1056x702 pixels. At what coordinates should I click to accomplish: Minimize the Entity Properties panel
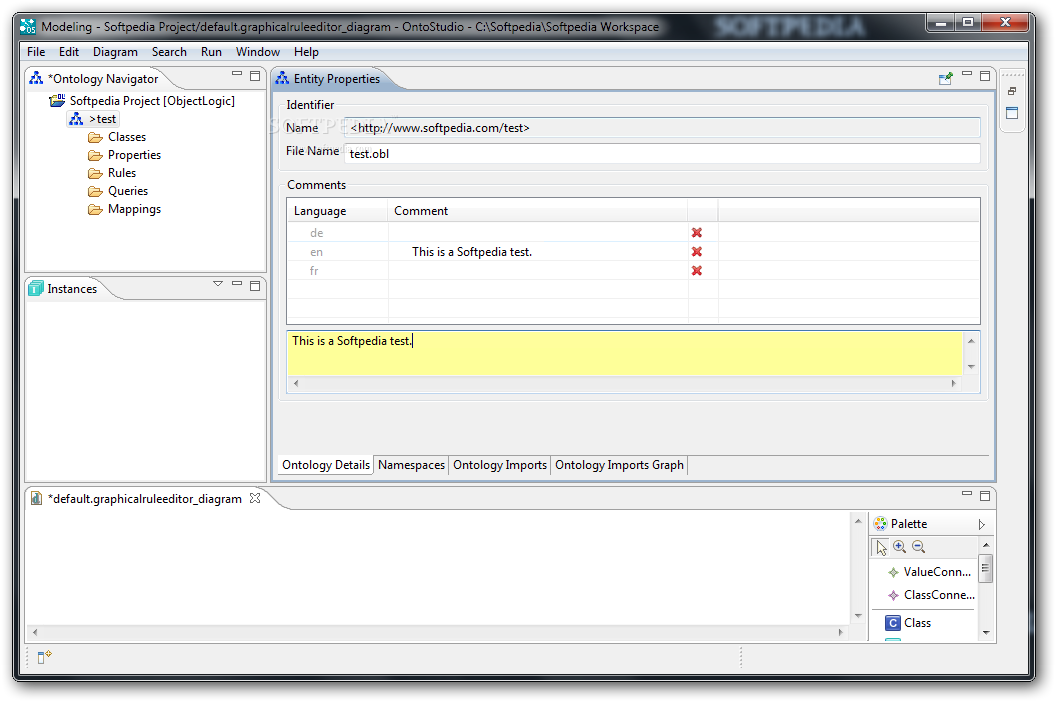tap(966, 73)
